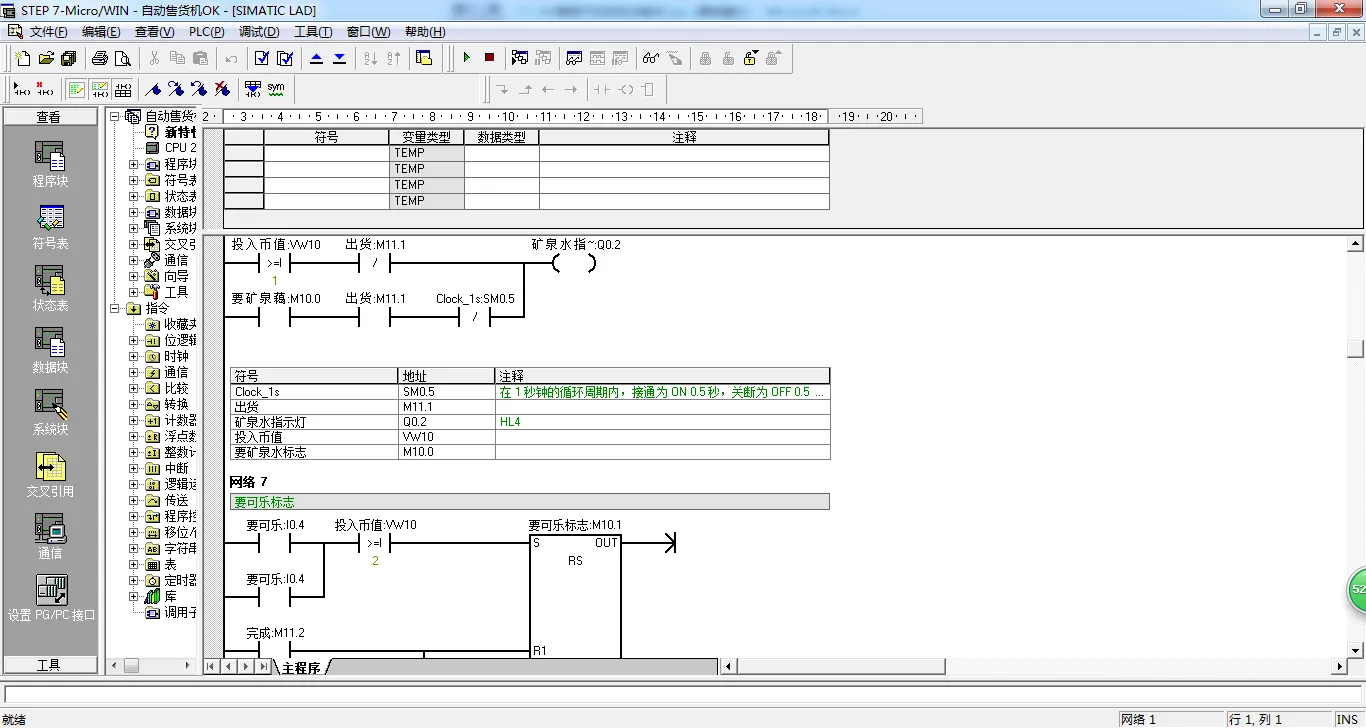
Task: Click the Clear All Bookmarks icon with red X
Action: tap(222, 89)
